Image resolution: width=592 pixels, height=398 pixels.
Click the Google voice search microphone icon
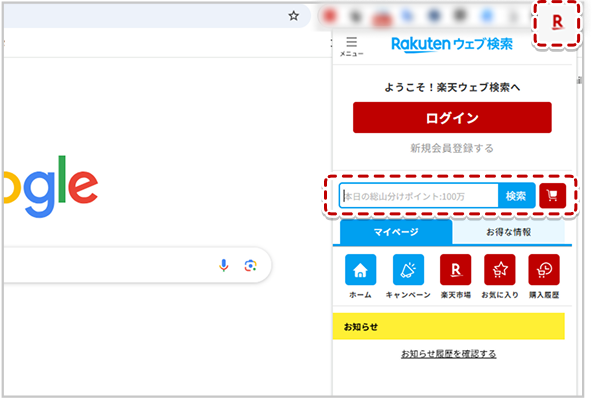[224, 265]
